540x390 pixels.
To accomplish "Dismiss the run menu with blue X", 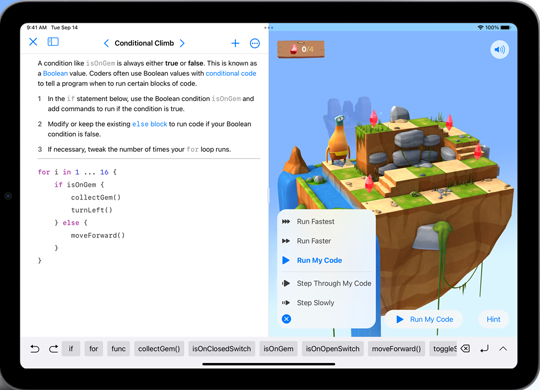I will point(286,319).
